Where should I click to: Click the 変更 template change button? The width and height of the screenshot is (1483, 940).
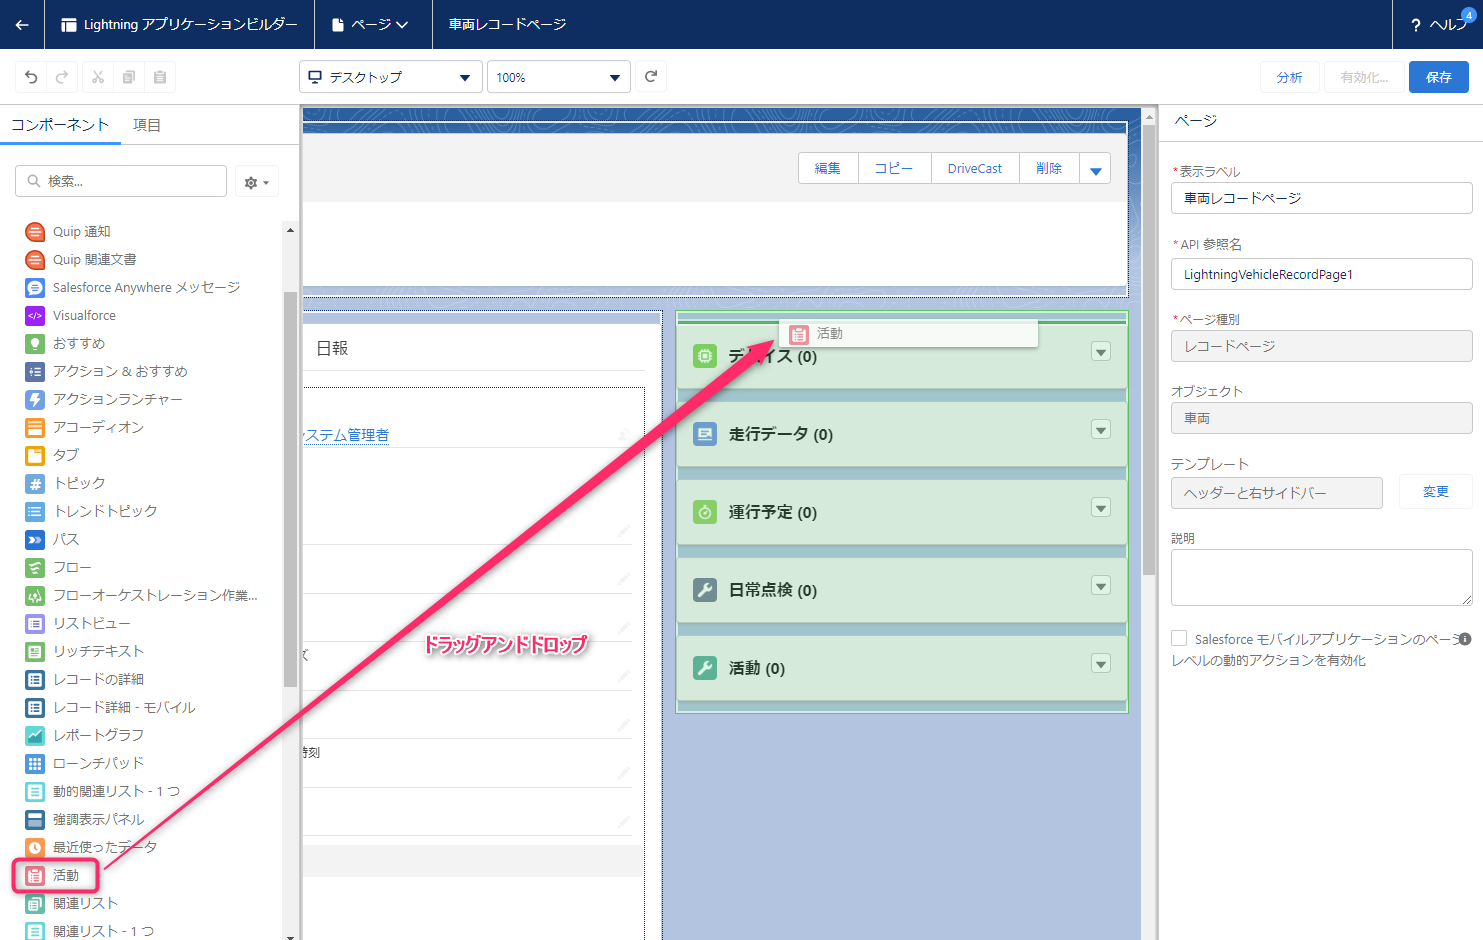pyautogui.click(x=1436, y=492)
